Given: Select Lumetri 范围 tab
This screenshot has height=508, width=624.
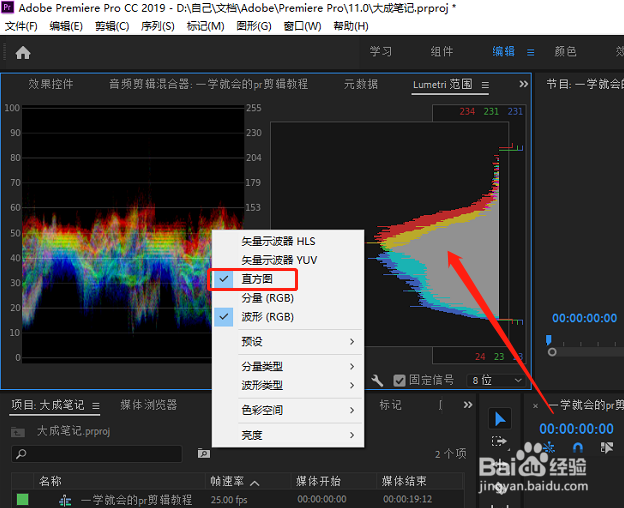Looking at the screenshot, I should tap(443, 84).
